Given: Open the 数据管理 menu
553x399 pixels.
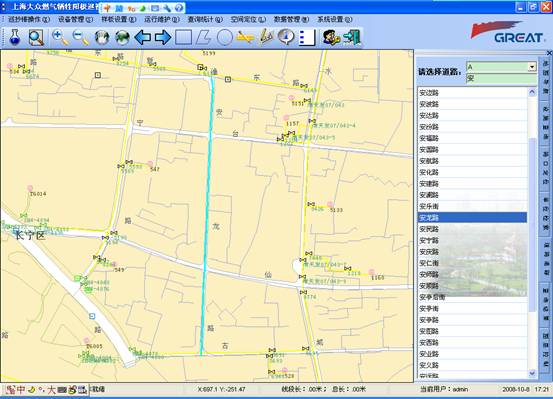Looking at the screenshot, I should (x=291, y=19).
